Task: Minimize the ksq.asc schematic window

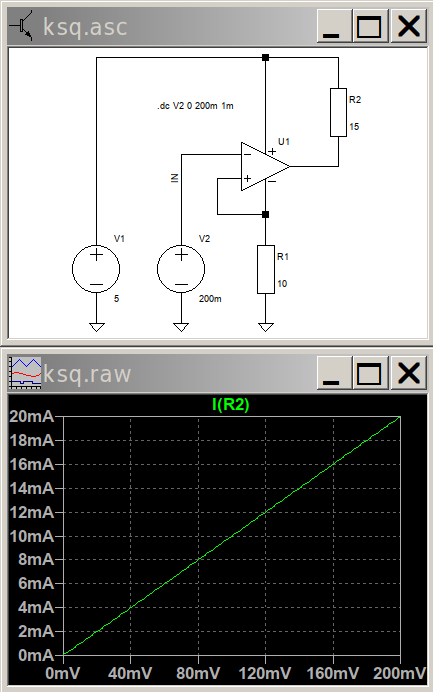Action: point(334,26)
